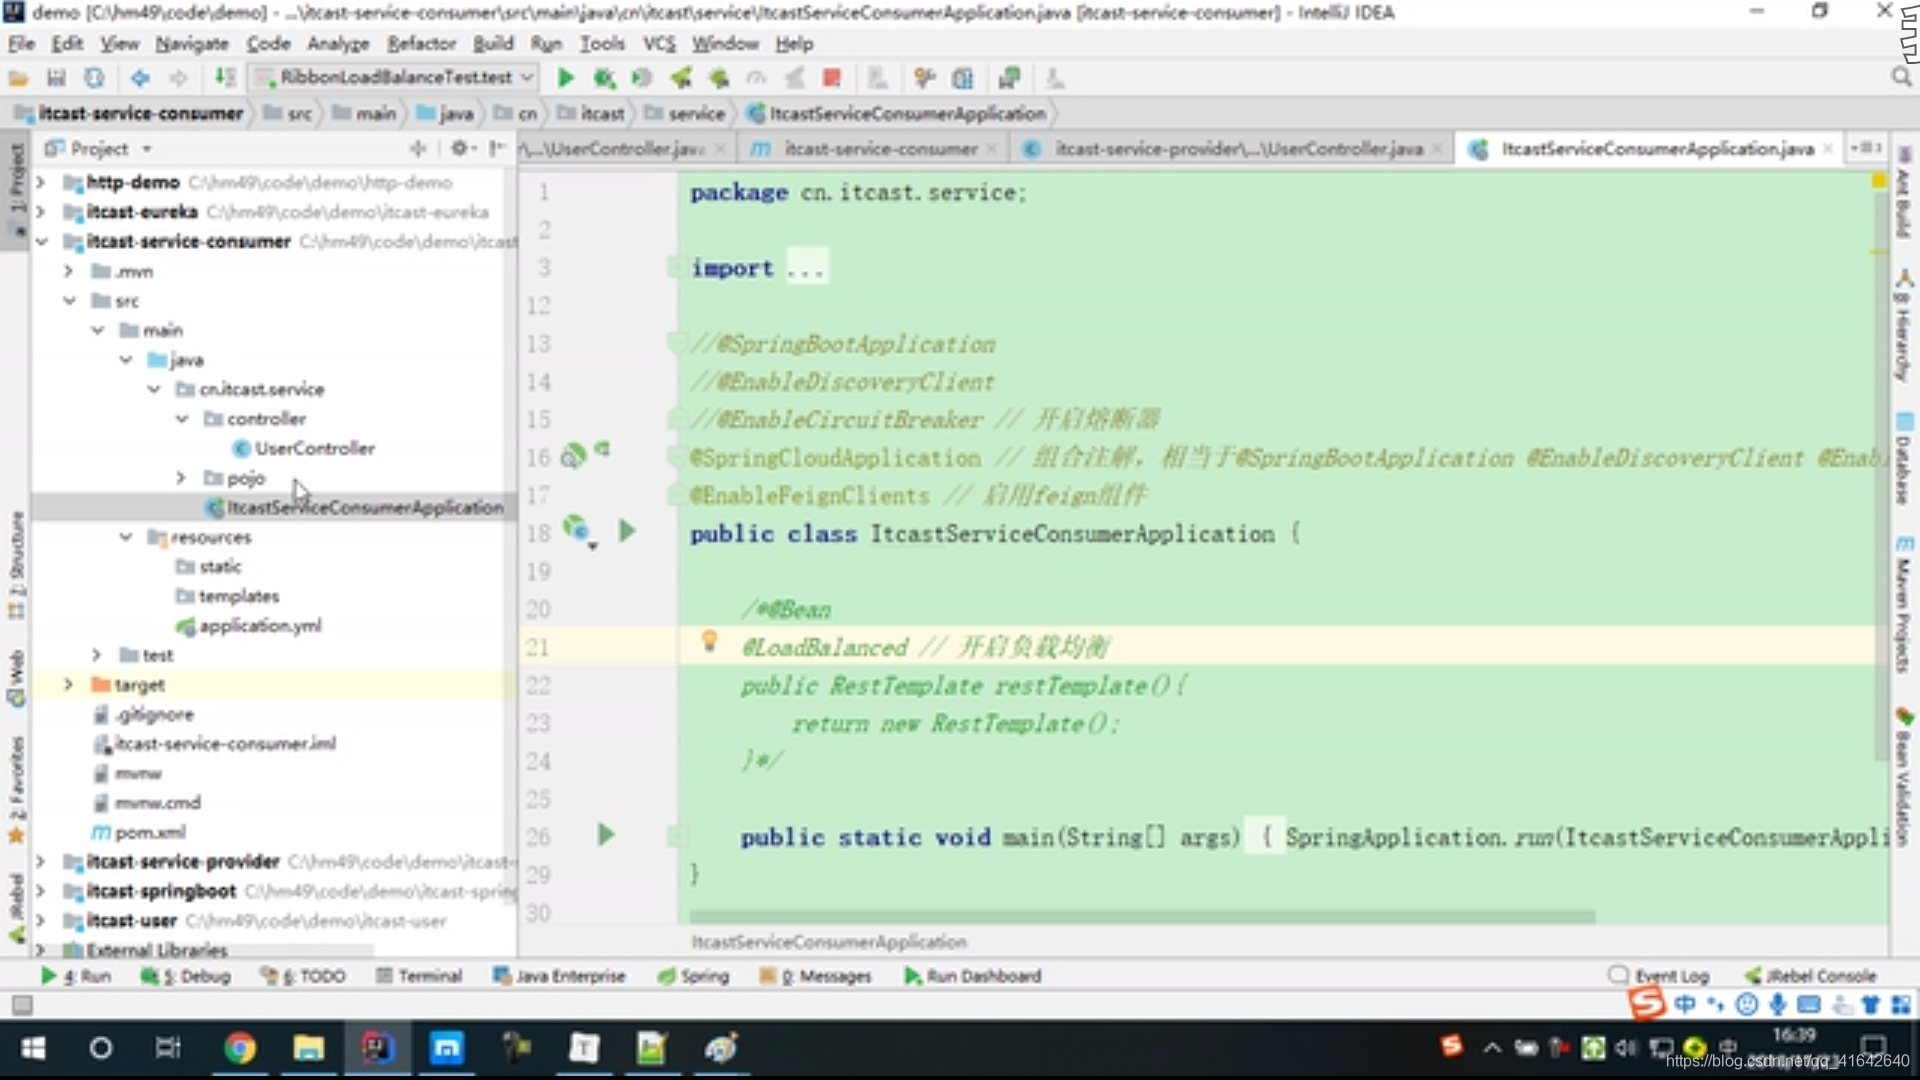Screen dimensions: 1920x1080
Task: Stop the running process with red square
Action: 831,78
